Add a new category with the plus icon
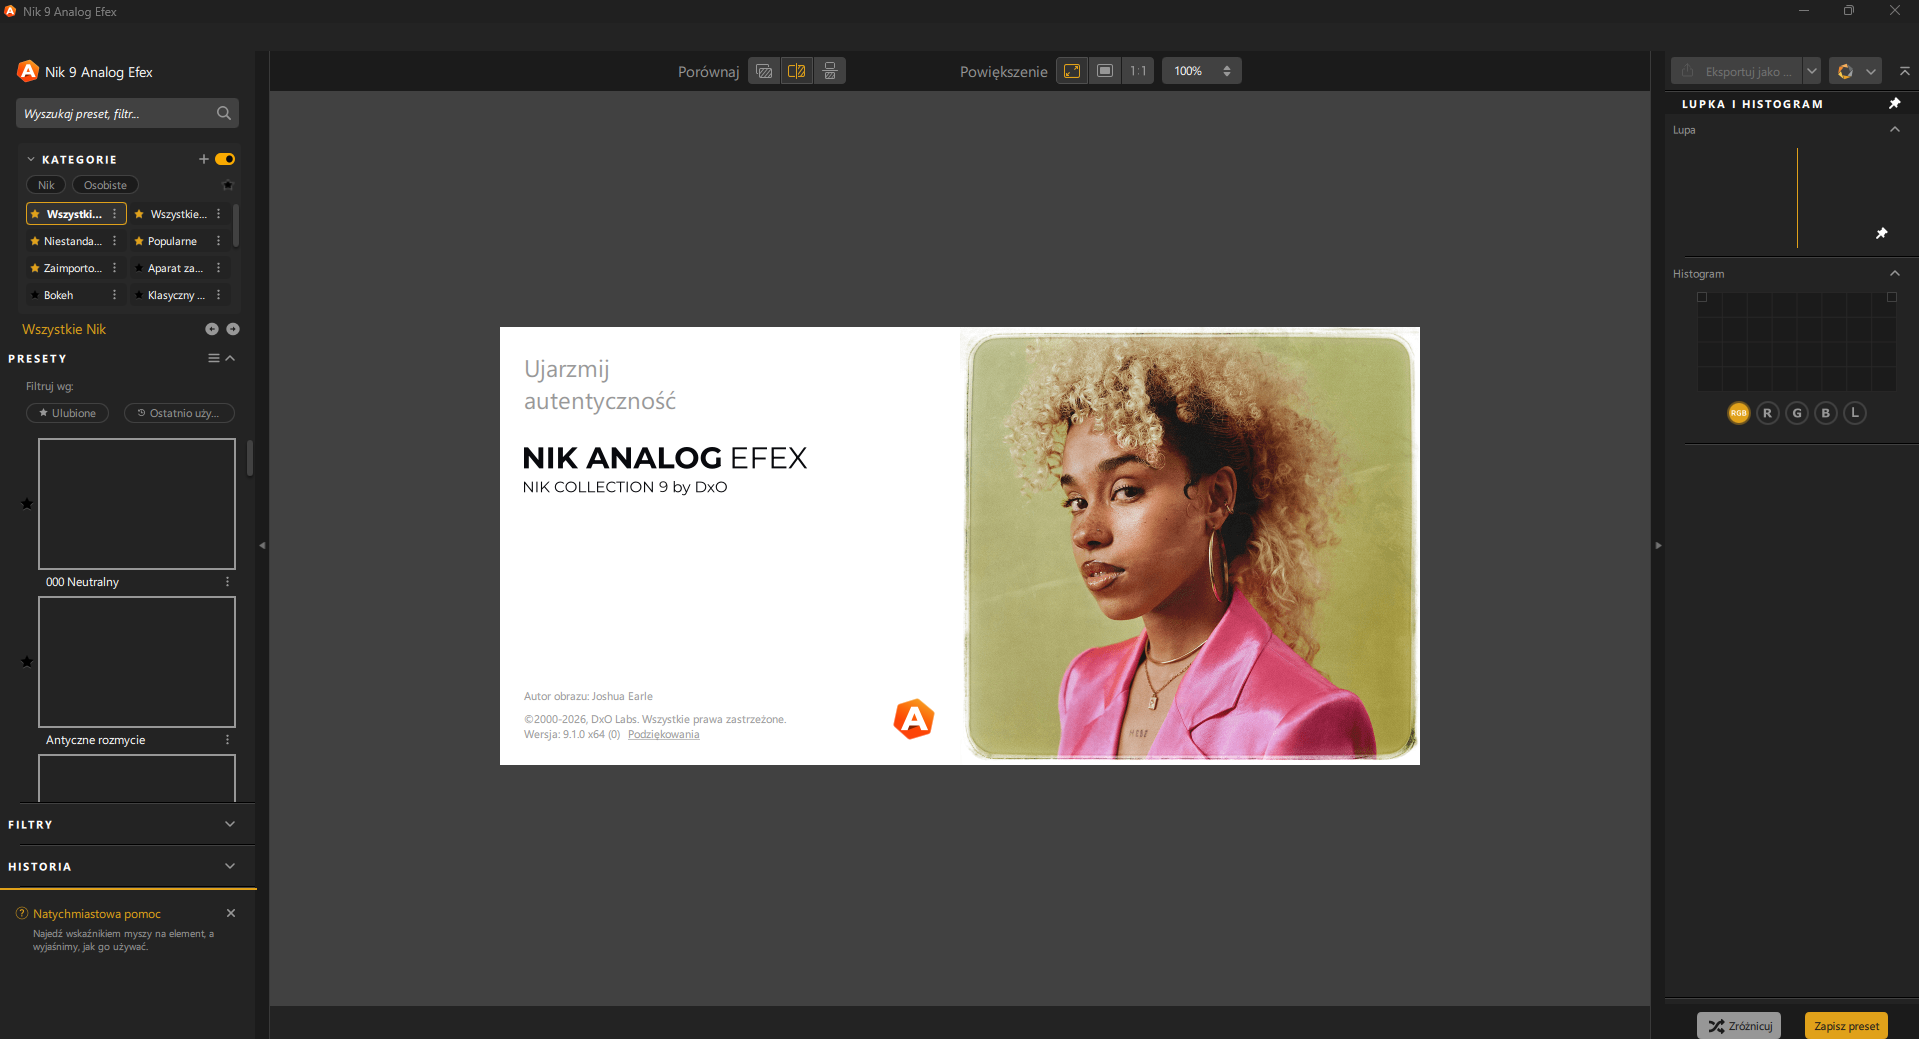Screen dimensions: 1919x1039 coord(204,159)
